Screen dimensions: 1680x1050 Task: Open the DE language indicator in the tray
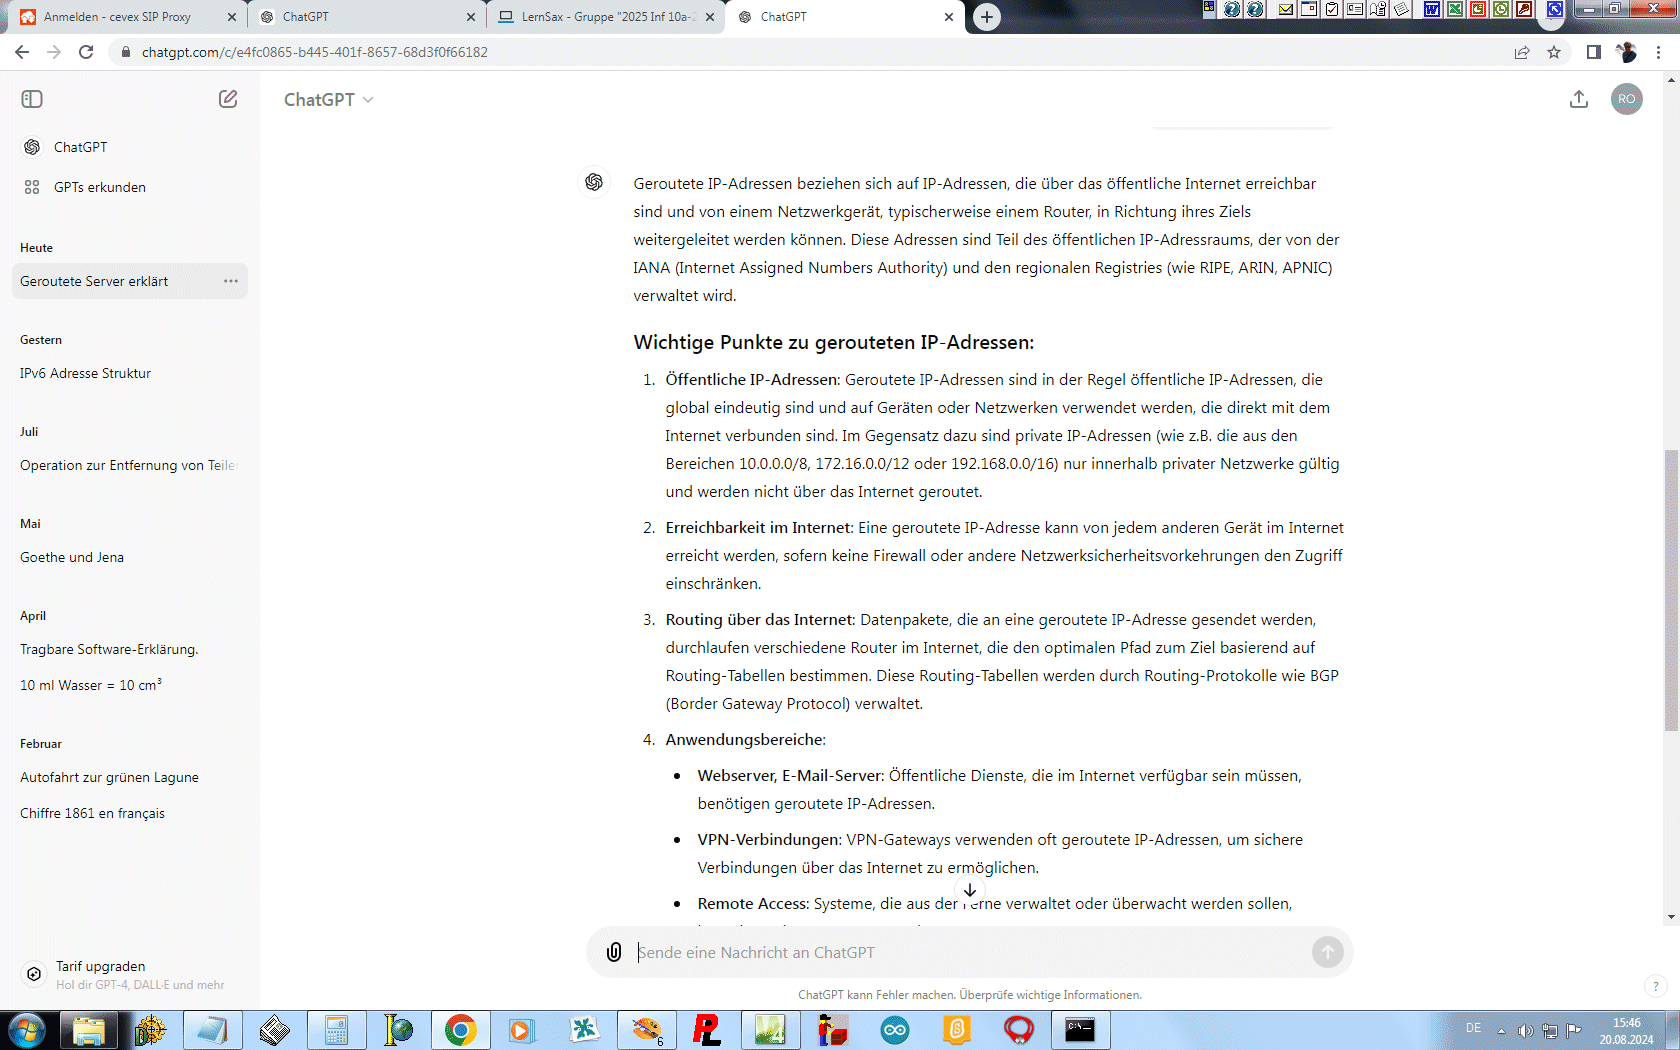[1473, 1028]
